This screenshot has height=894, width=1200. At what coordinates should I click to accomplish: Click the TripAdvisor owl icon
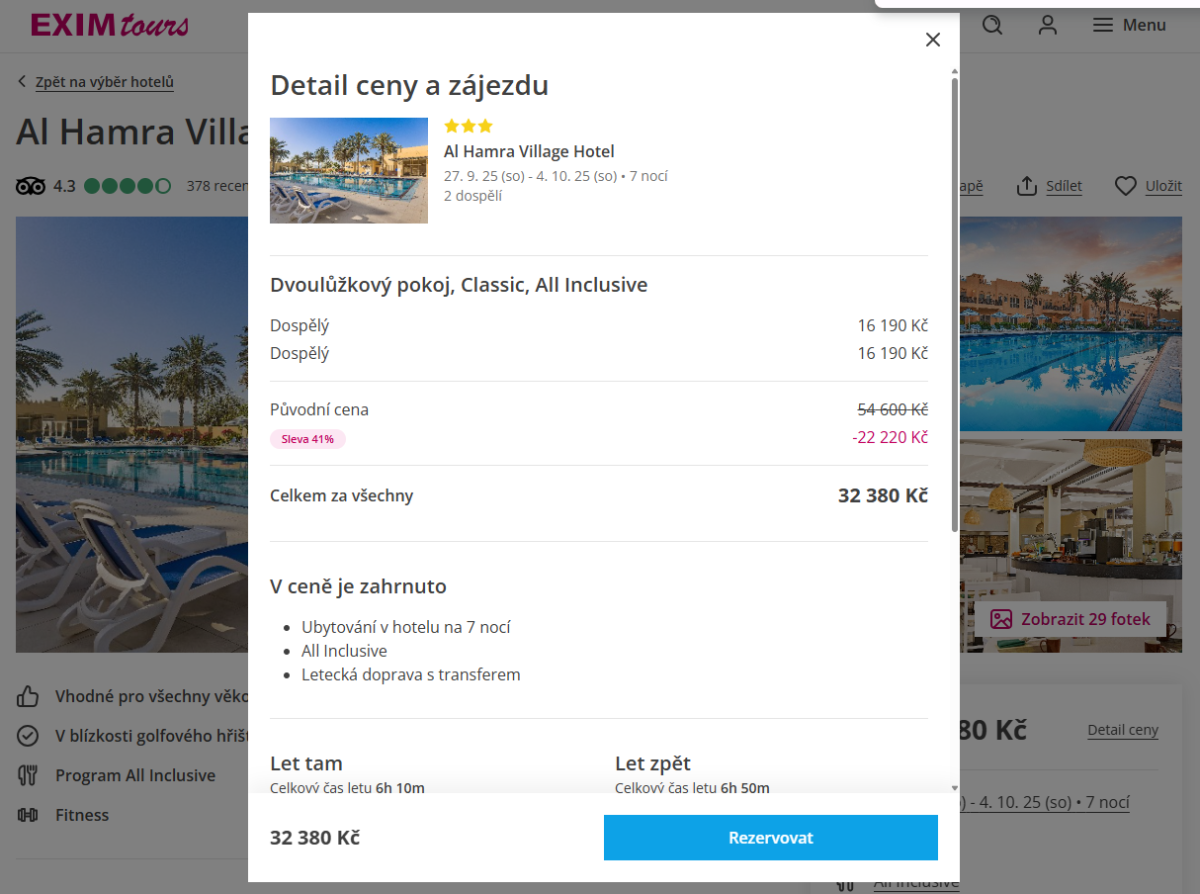pos(31,186)
